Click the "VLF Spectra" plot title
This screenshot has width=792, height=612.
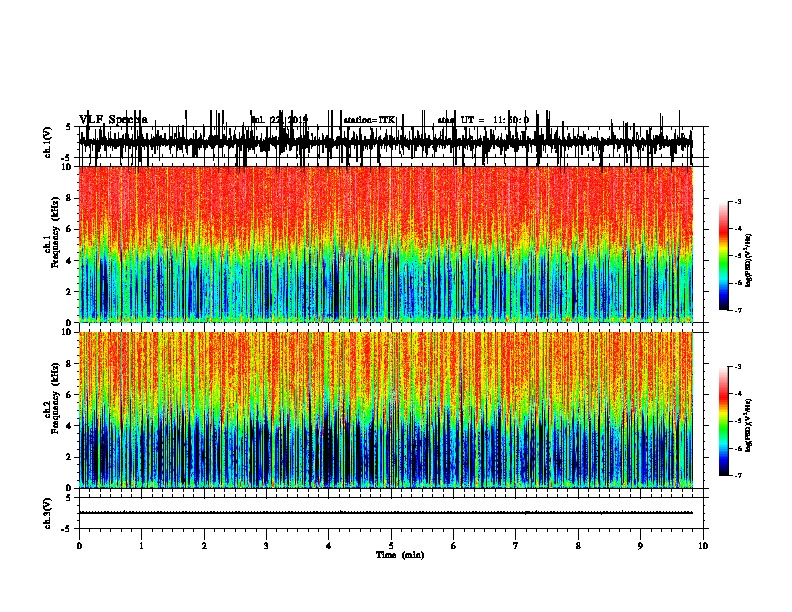tap(113, 120)
